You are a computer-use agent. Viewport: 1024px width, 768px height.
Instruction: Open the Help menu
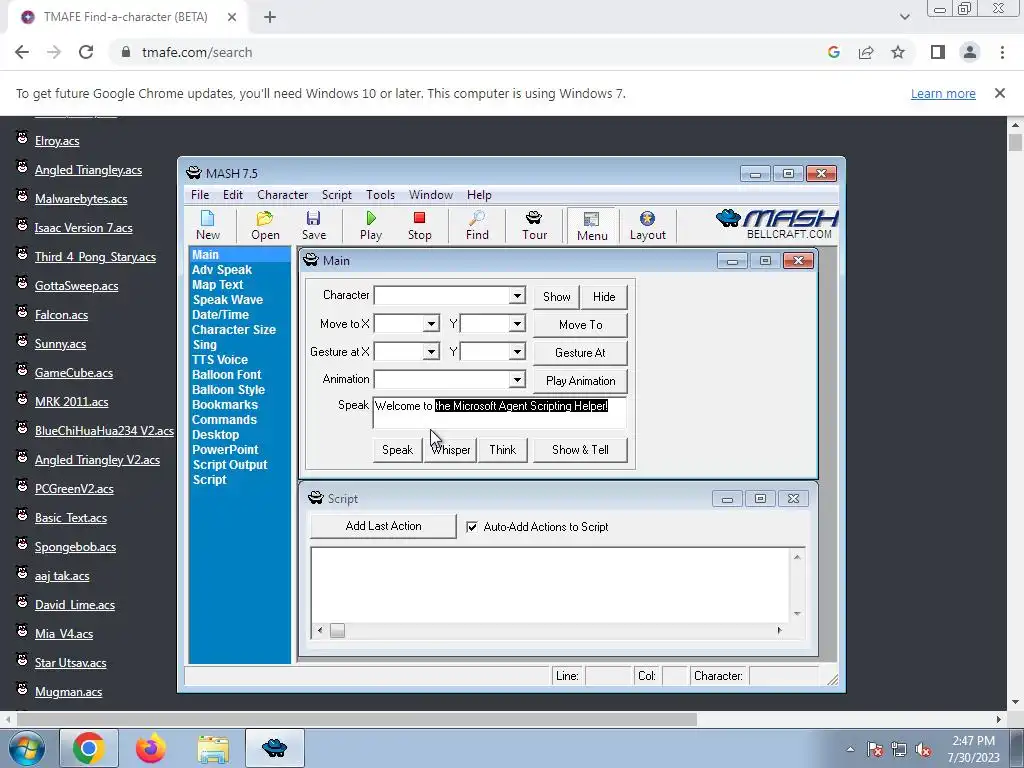coord(479,195)
